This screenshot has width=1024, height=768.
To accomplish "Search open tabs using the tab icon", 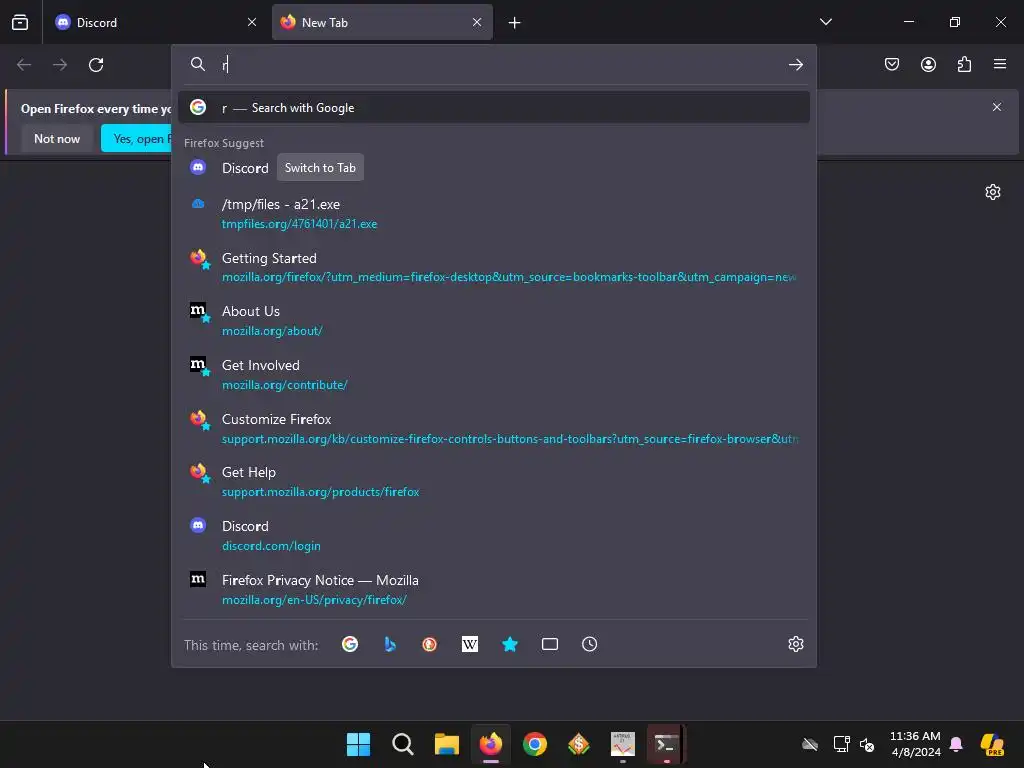I will pos(550,645).
